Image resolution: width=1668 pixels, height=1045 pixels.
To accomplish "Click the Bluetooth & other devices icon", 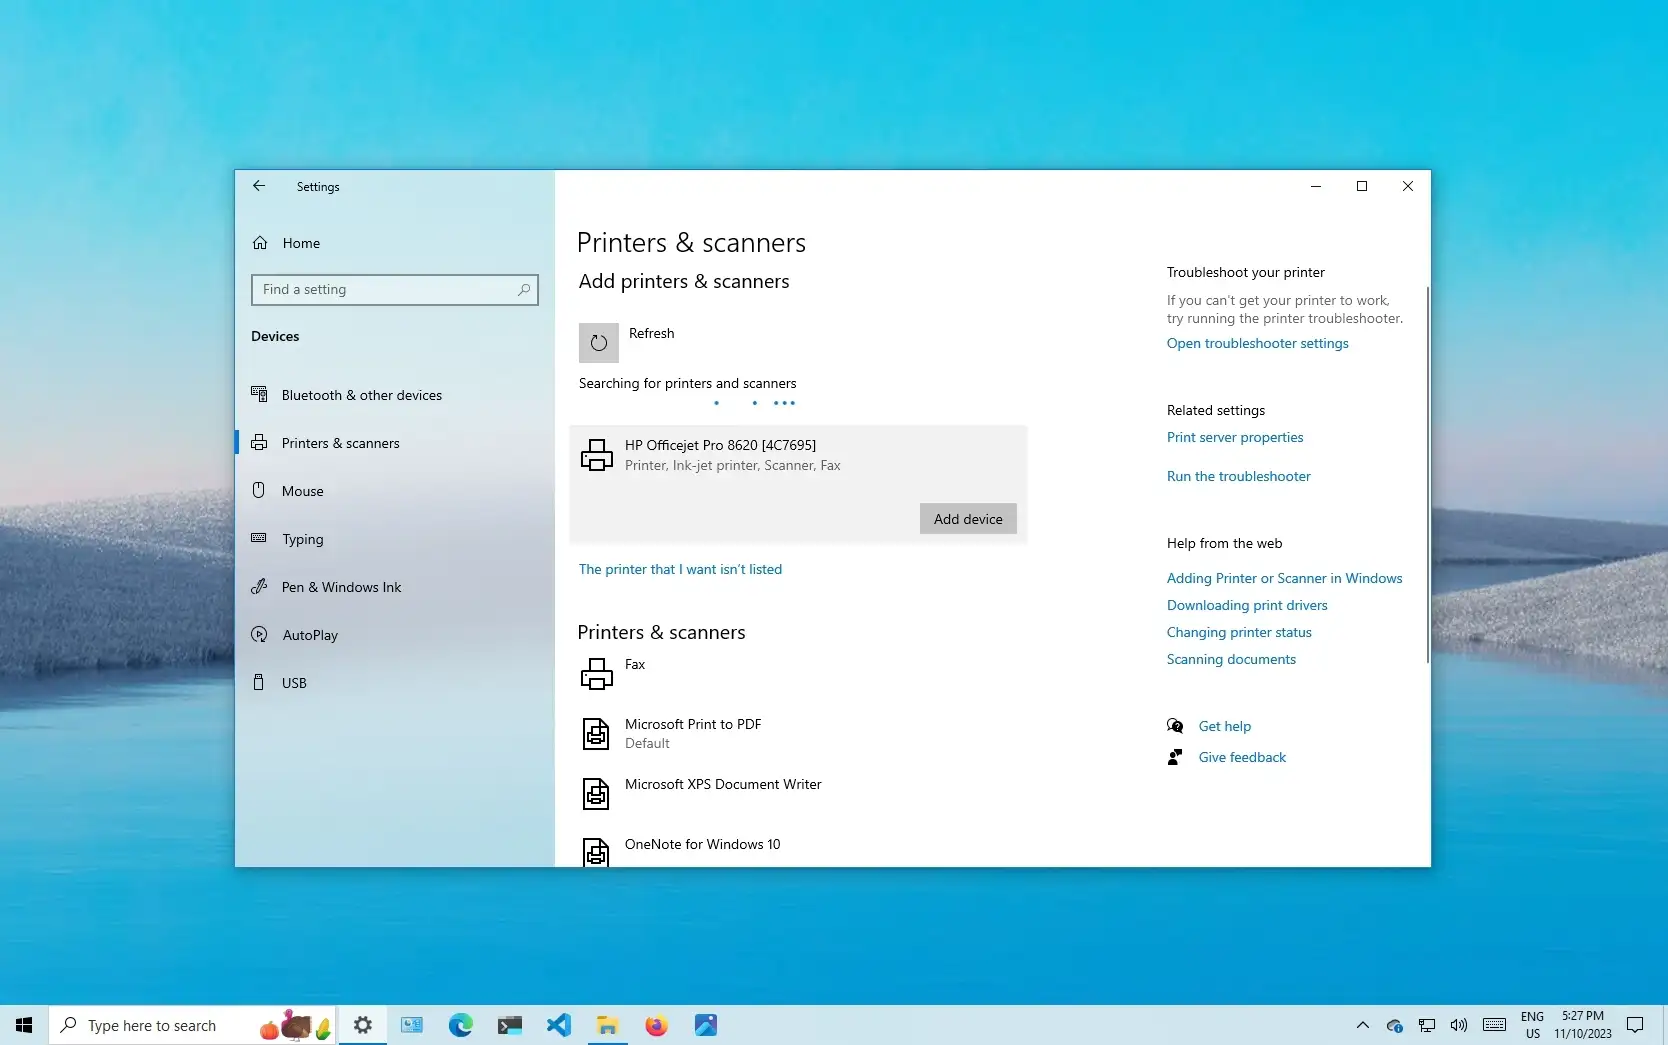I will [259, 394].
